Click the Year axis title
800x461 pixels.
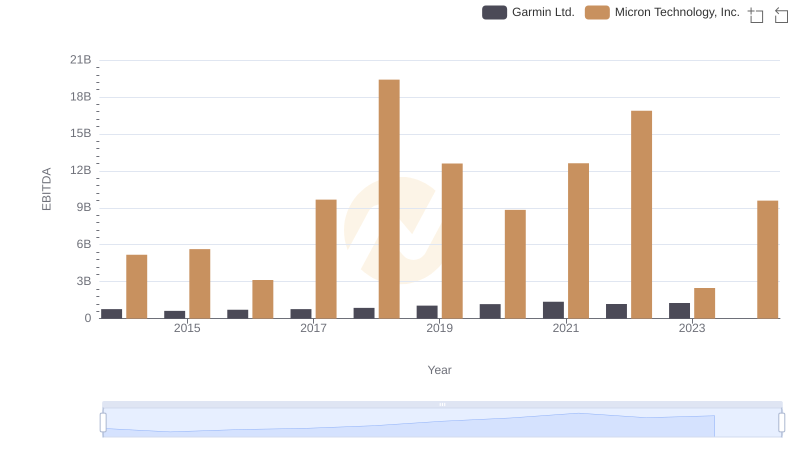[x=439, y=370]
